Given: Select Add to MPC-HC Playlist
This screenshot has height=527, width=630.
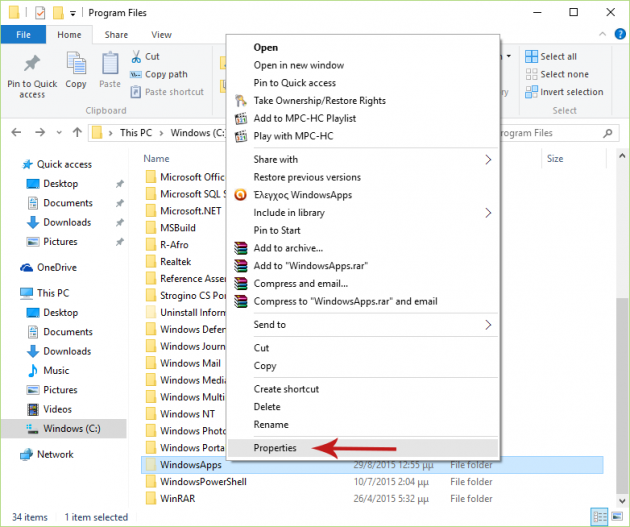Looking at the screenshot, I should 364,118.
